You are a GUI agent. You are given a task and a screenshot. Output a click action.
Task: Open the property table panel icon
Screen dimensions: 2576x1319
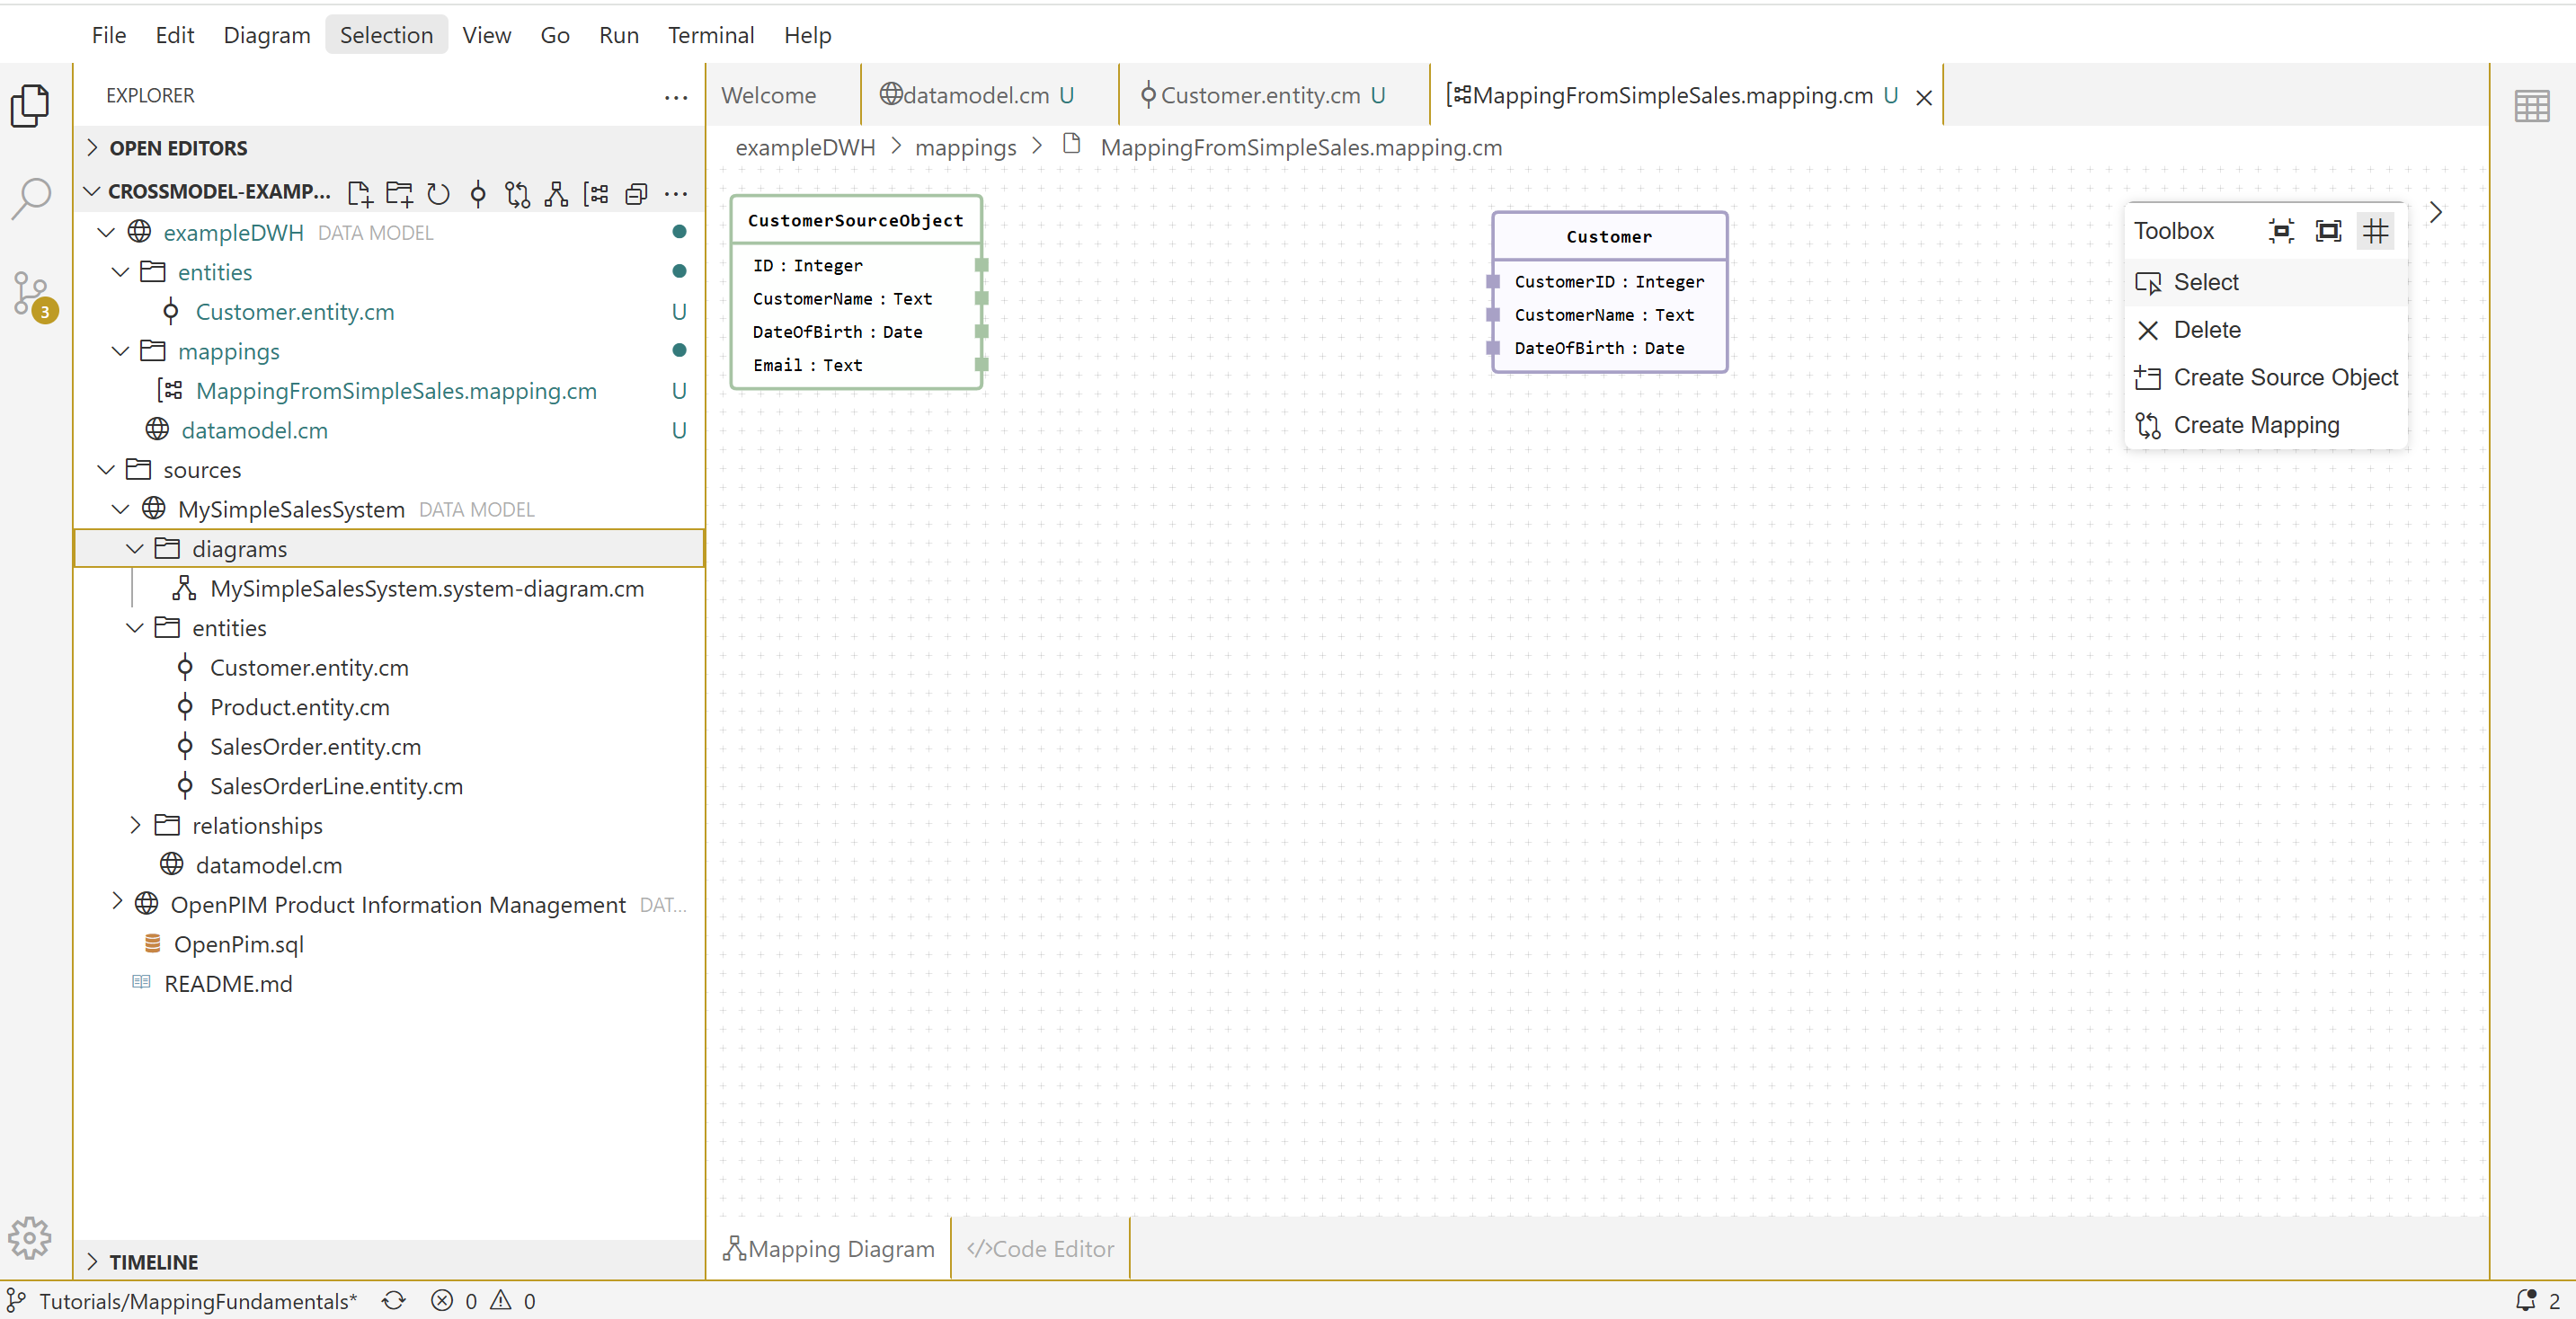[2531, 105]
